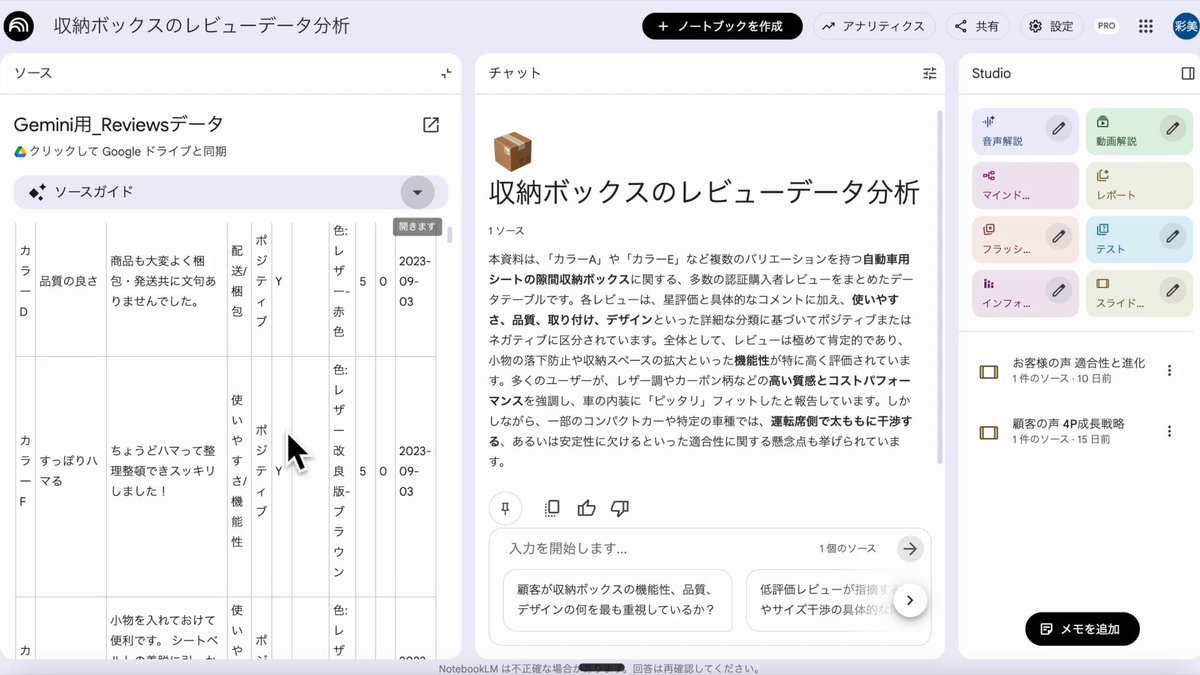
Task: Click the マインド... mindmap tile
Action: pyautogui.click(x=1025, y=185)
